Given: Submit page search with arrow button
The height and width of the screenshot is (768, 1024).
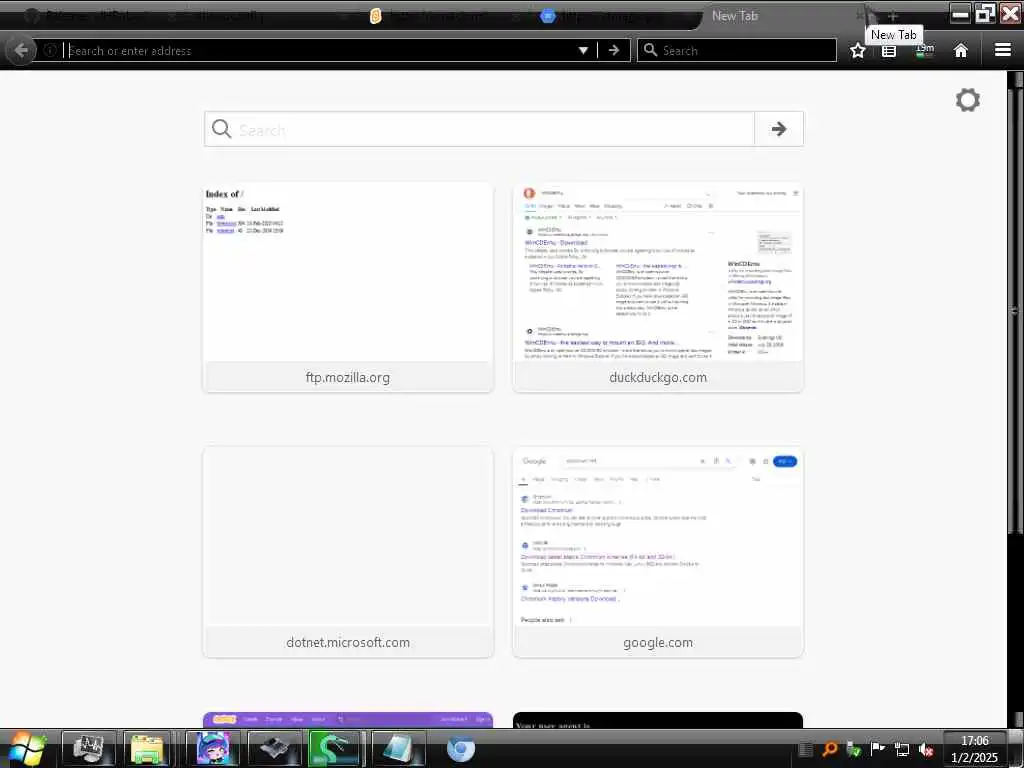Looking at the screenshot, I should [778, 129].
